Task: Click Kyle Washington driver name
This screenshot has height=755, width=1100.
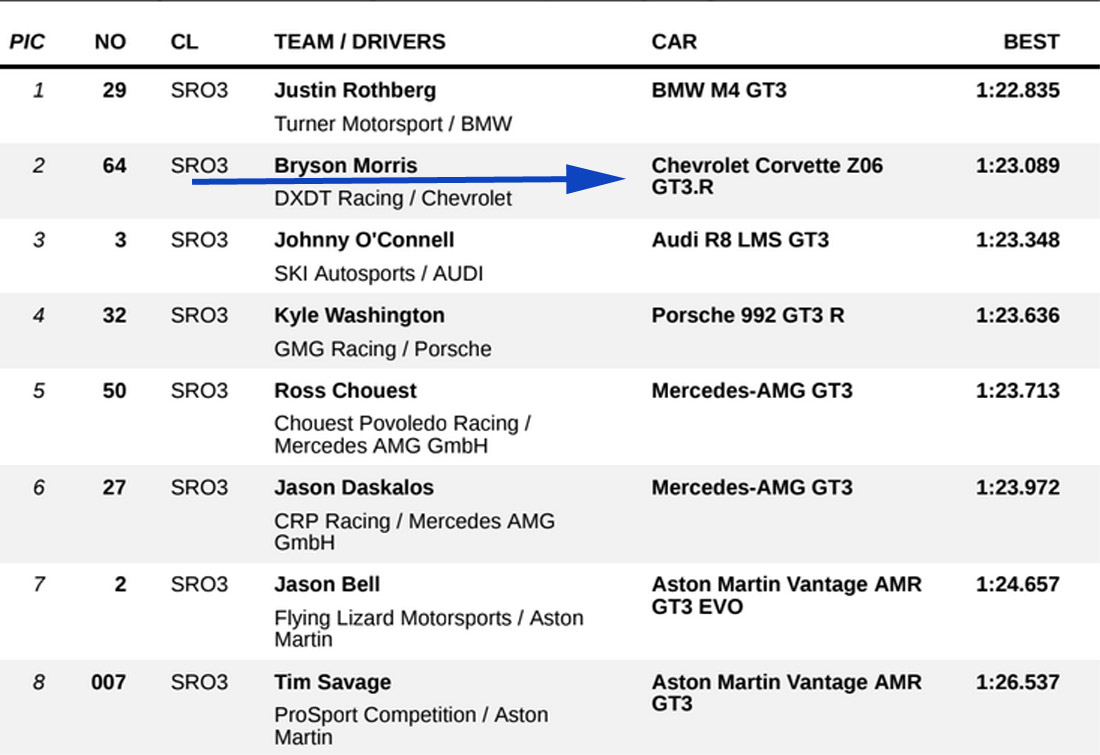Action: point(359,315)
